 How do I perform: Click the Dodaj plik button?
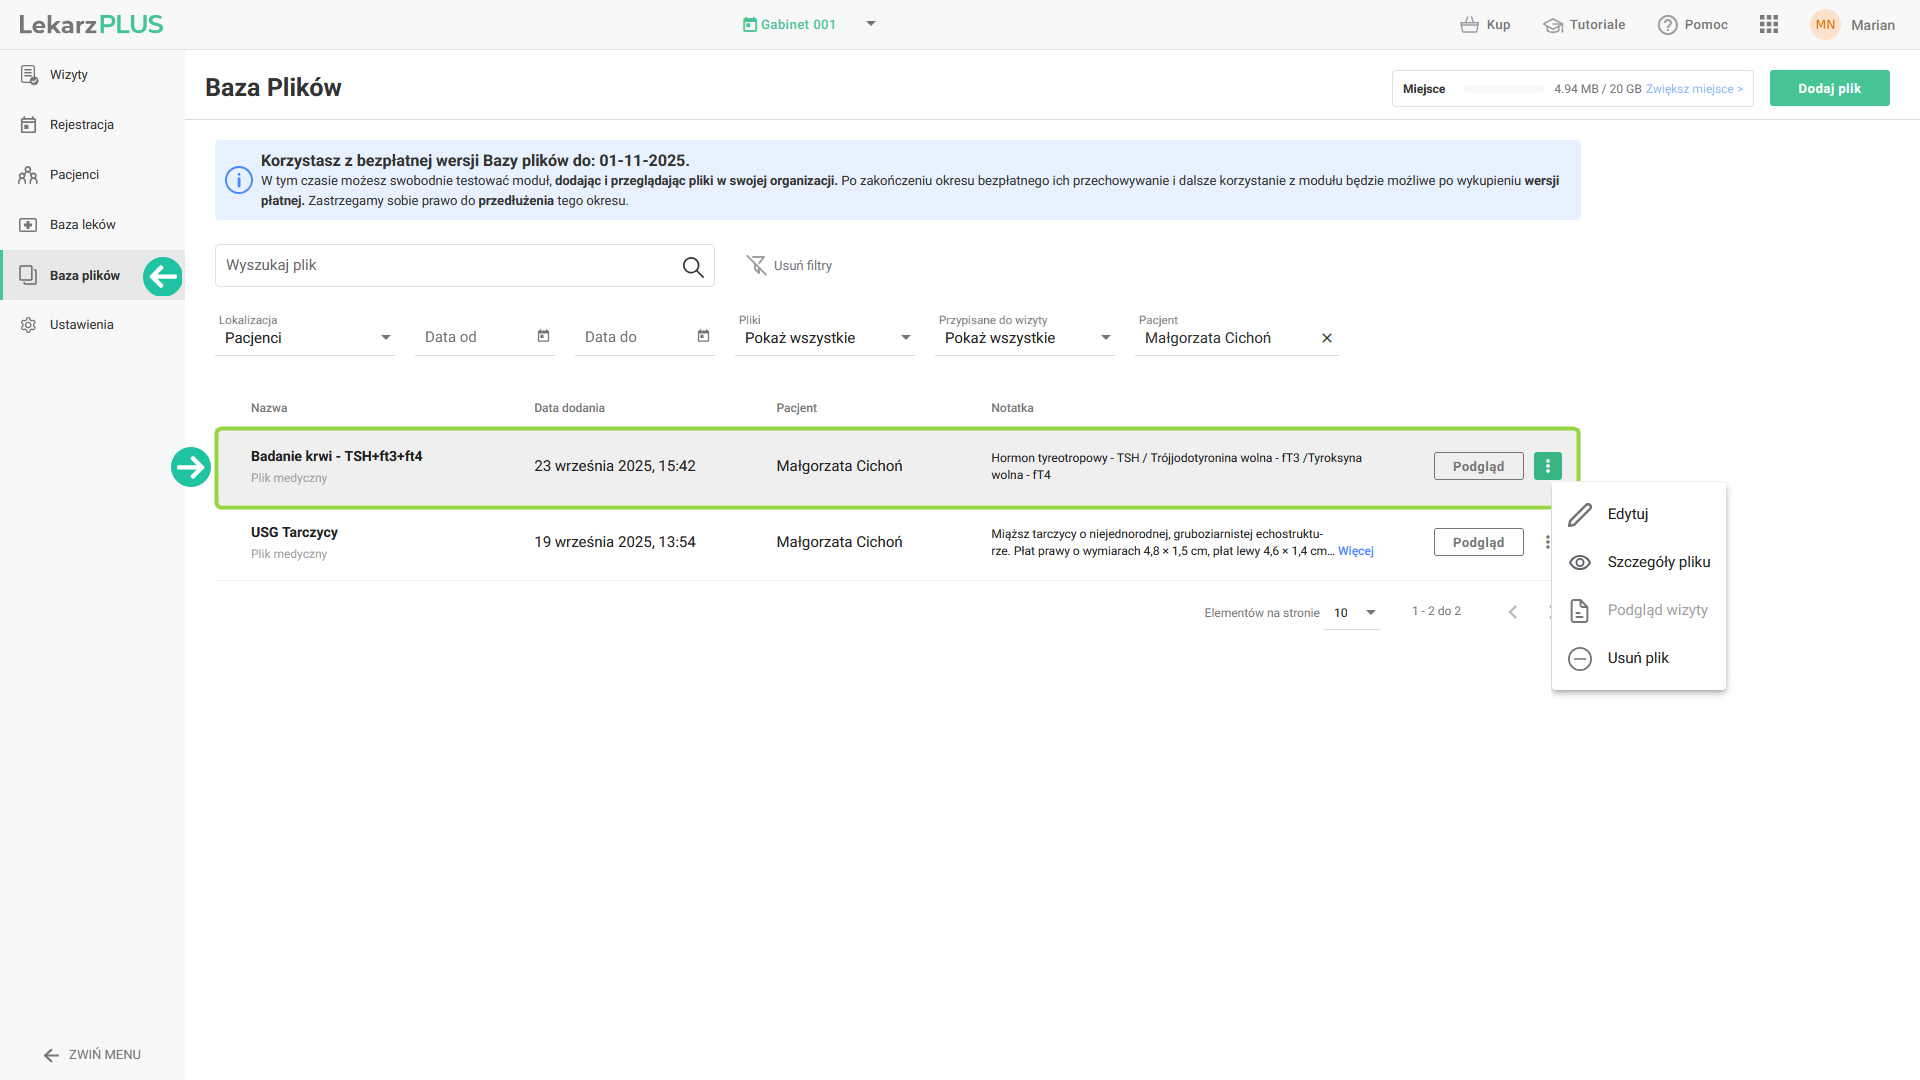(1829, 88)
